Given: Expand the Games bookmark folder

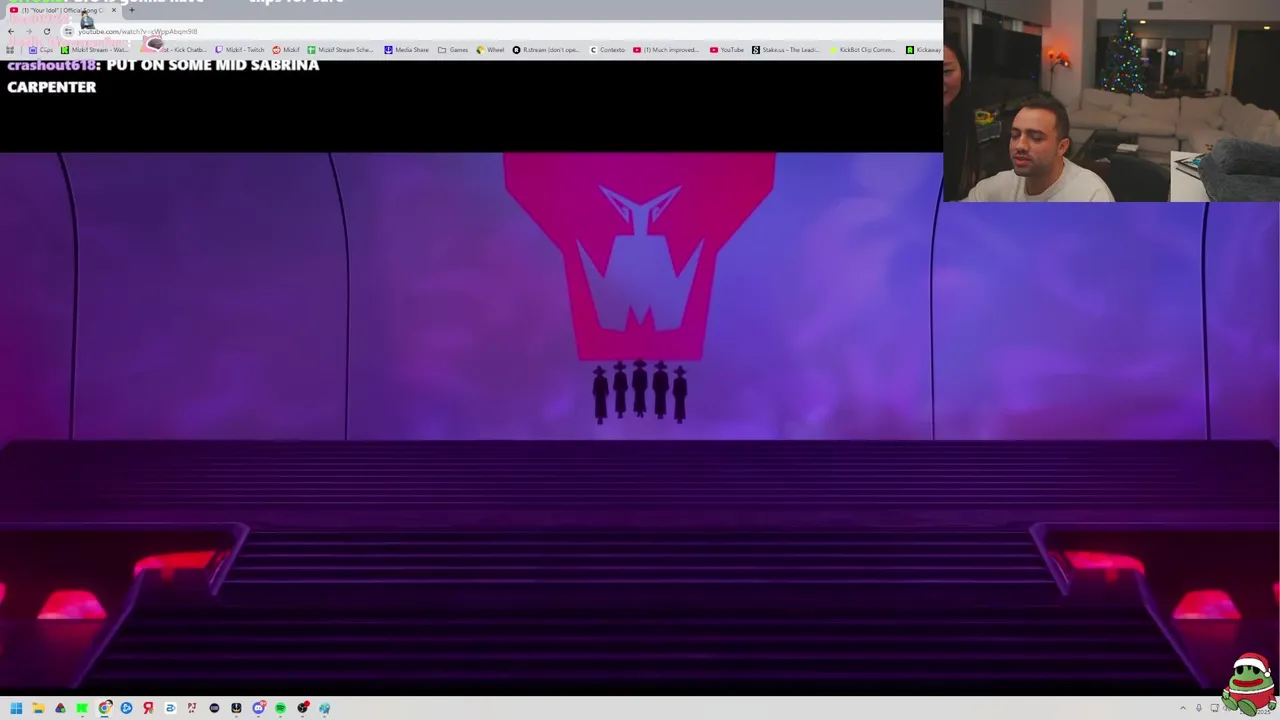Looking at the screenshot, I should point(453,49).
